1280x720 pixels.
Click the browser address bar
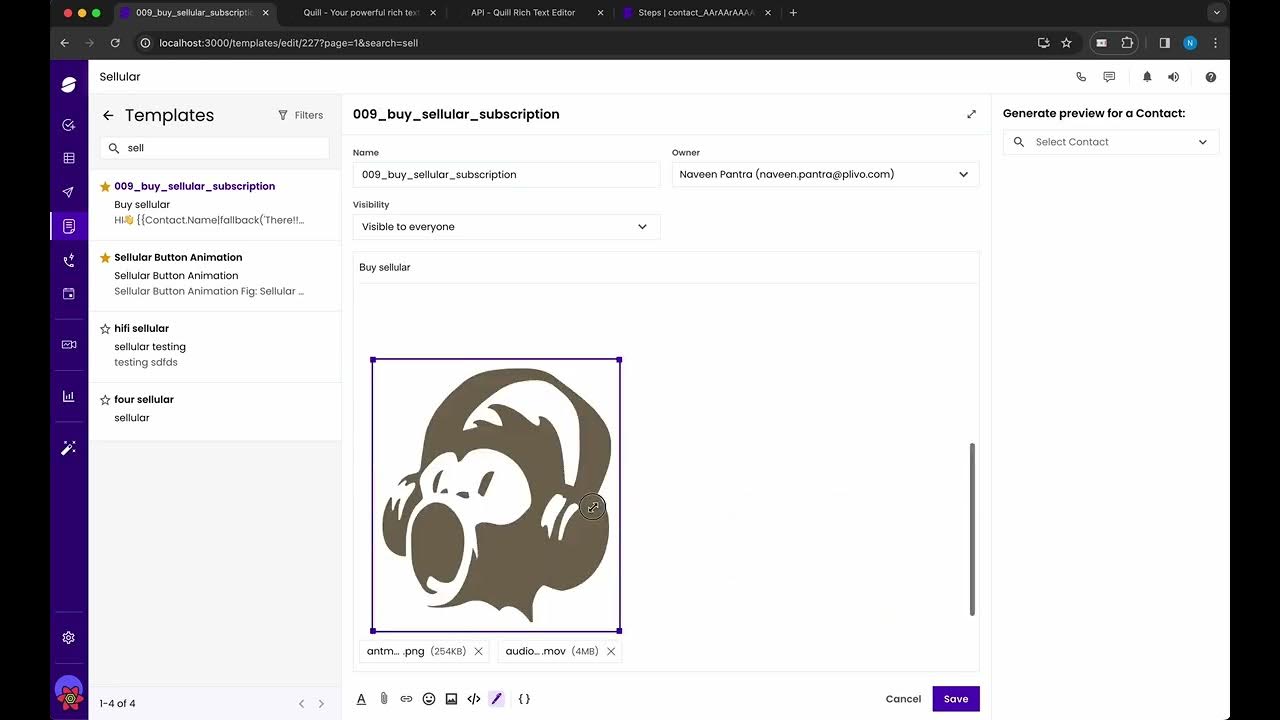[590, 43]
